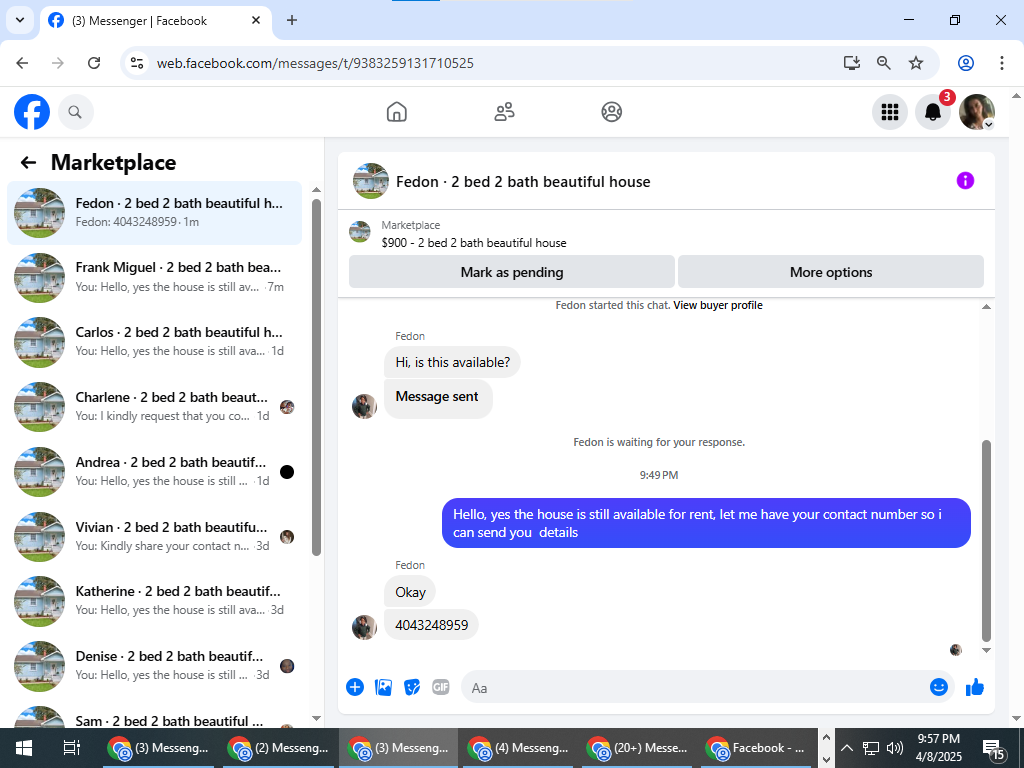The width and height of the screenshot is (1024, 768).
Task: Show hidden system tray icons
Action: [846, 748]
